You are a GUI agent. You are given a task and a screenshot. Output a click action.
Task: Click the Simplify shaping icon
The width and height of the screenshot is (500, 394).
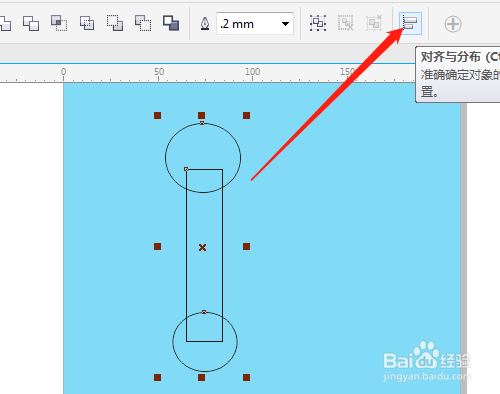[87, 23]
